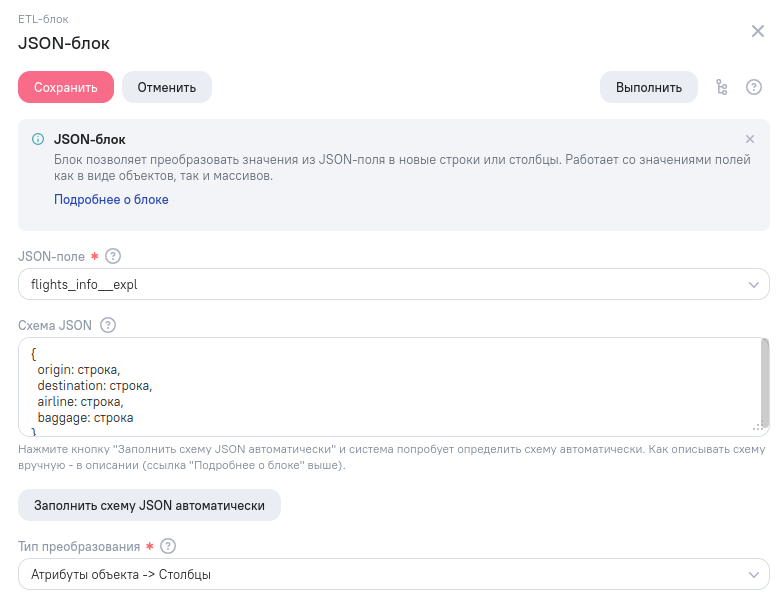Open the Подробнее о блоке link
This screenshot has width=778, height=599.
point(111,200)
